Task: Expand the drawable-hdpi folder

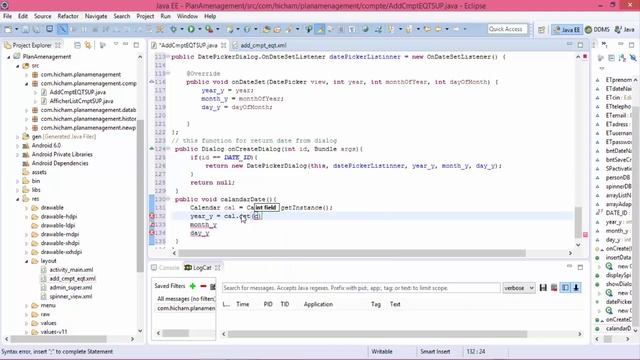Action: 27,216
